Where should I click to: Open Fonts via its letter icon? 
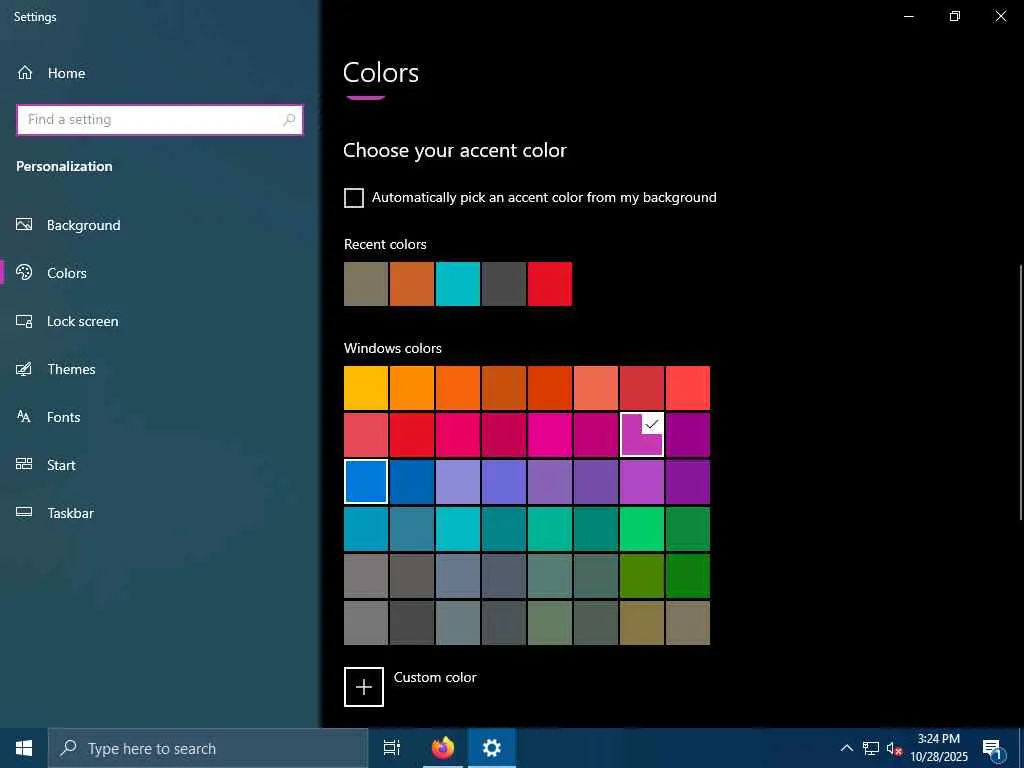click(24, 417)
